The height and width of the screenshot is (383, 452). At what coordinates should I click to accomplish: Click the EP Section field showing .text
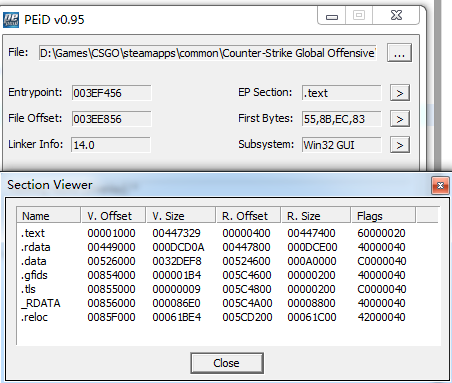point(341,93)
